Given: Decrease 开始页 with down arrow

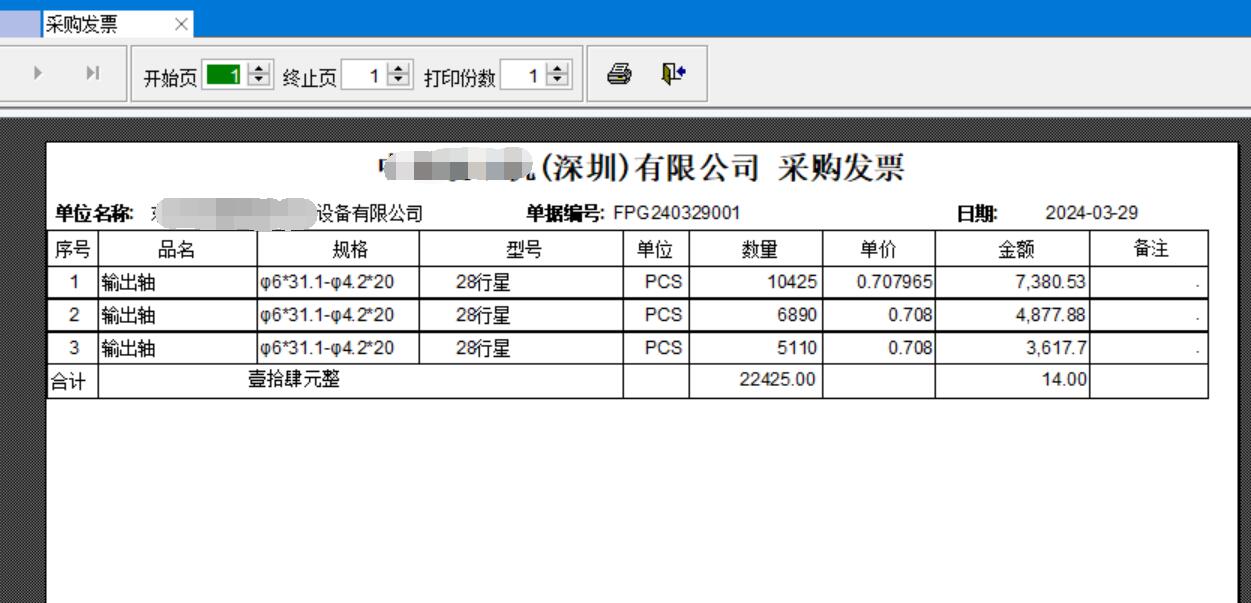Looking at the screenshot, I should click(259, 80).
